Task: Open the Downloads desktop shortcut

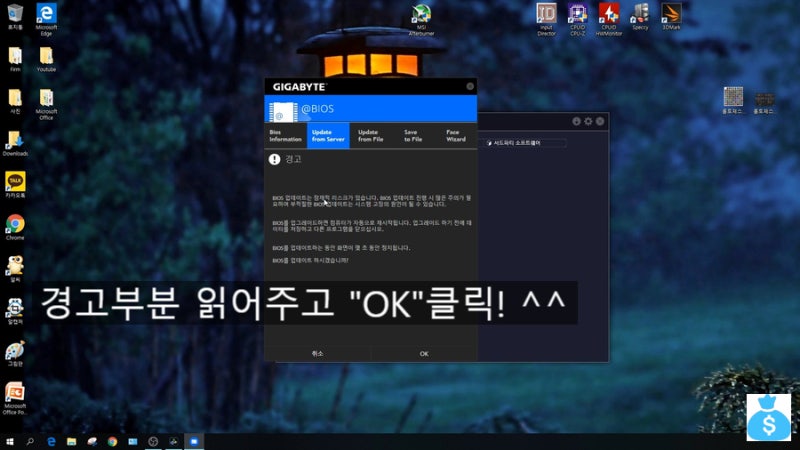Action: (15, 143)
